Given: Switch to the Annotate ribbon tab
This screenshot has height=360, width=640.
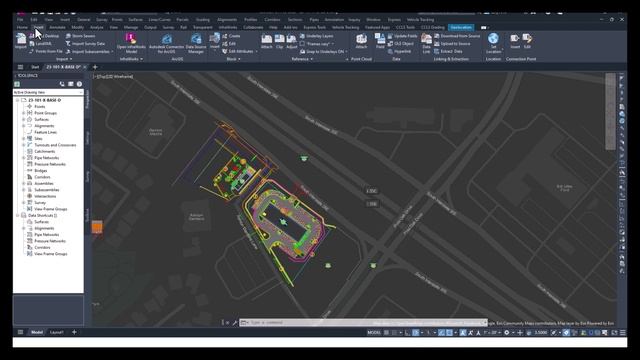Looking at the screenshot, I should [57, 27].
